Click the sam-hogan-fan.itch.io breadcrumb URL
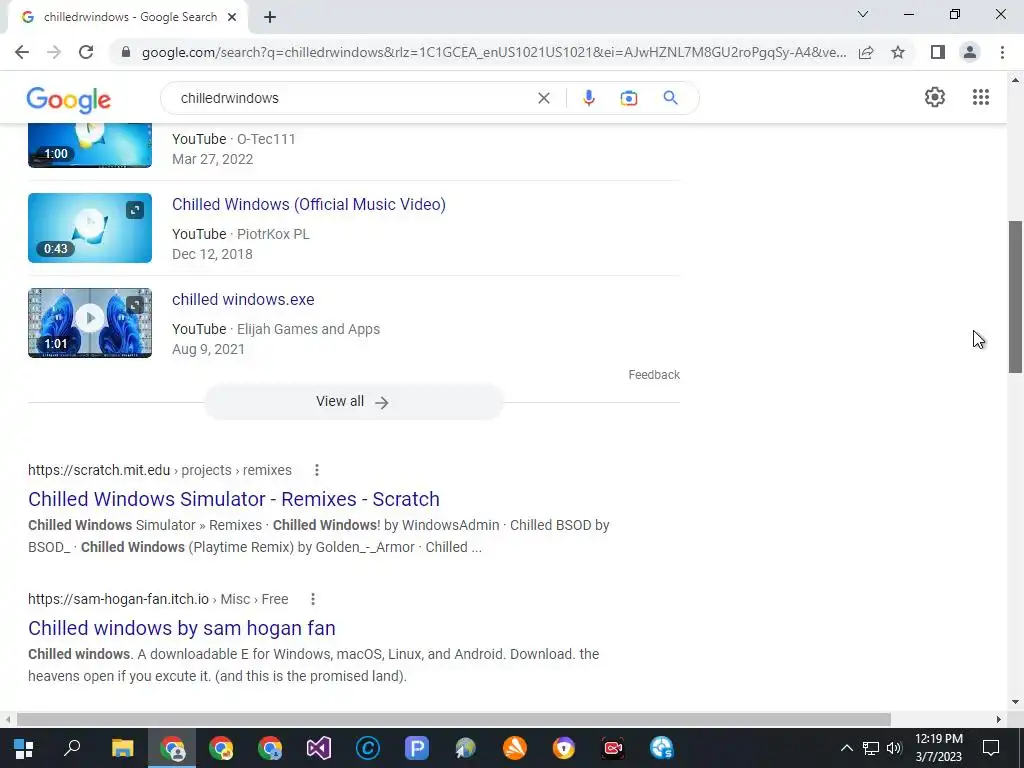 pyautogui.click(x=158, y=599)
